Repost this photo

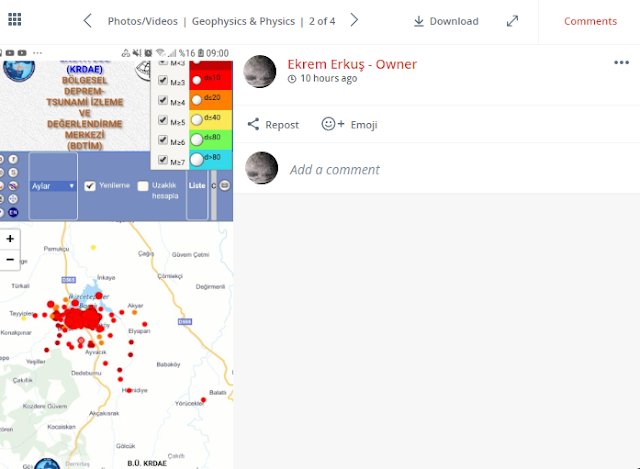coord(273,124)
